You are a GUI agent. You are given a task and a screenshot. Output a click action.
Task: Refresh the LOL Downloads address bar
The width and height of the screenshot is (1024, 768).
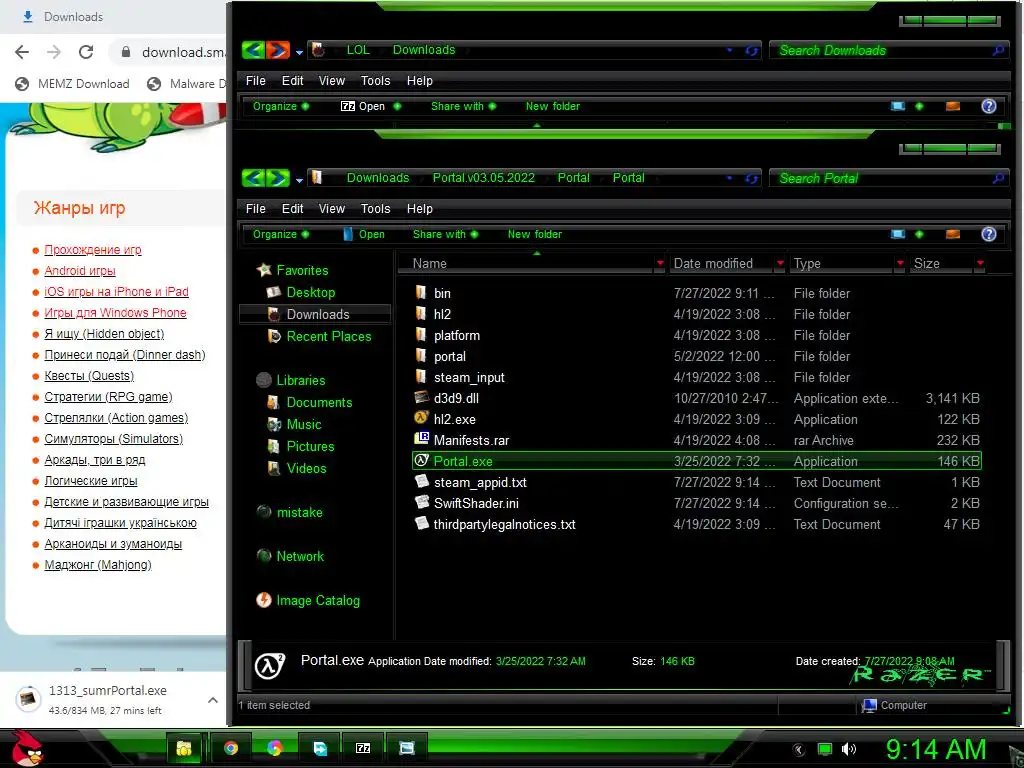(x=751, y=50)
